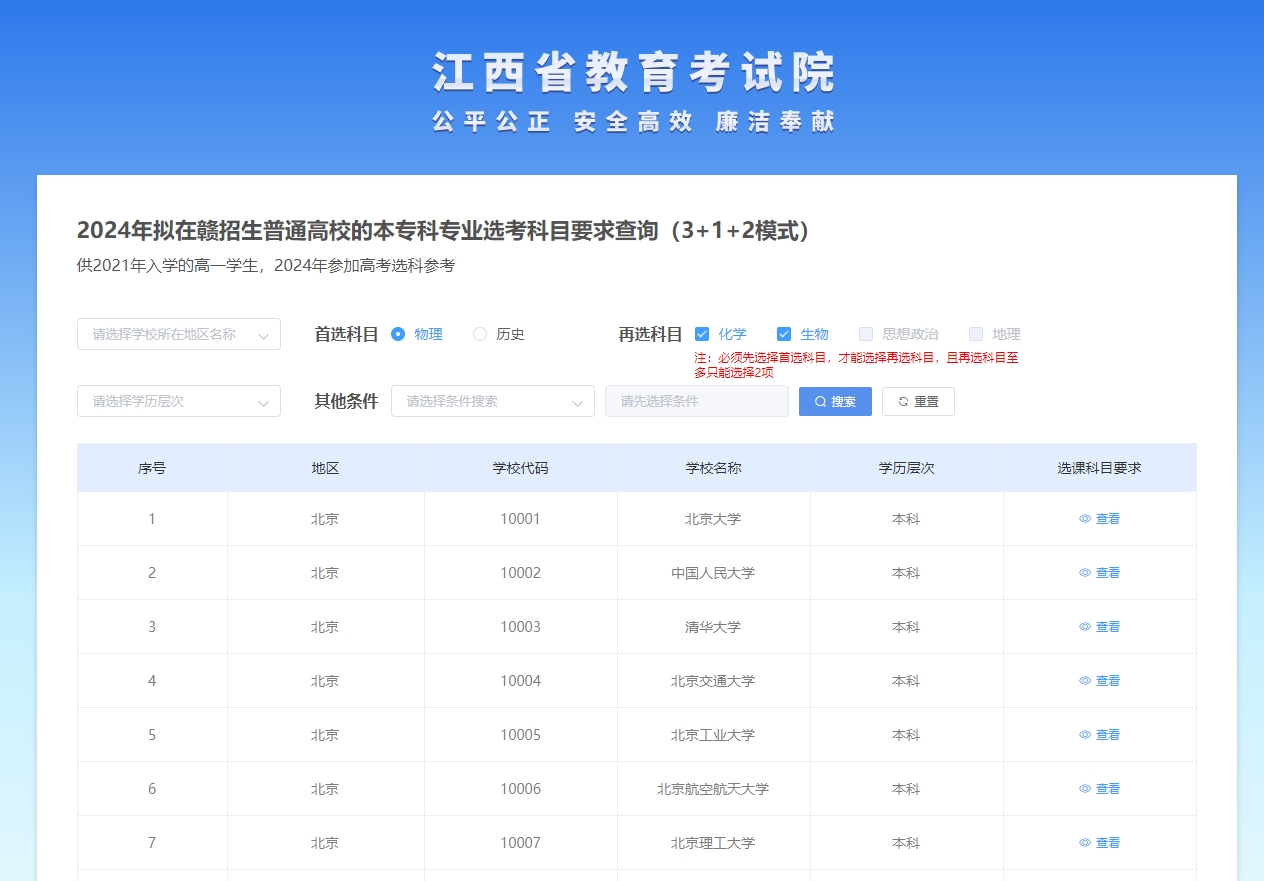The height and width of the screenshot is (881, 1264).
Task: Toggle the 生物 checkbox off
Action: point(784,334)
